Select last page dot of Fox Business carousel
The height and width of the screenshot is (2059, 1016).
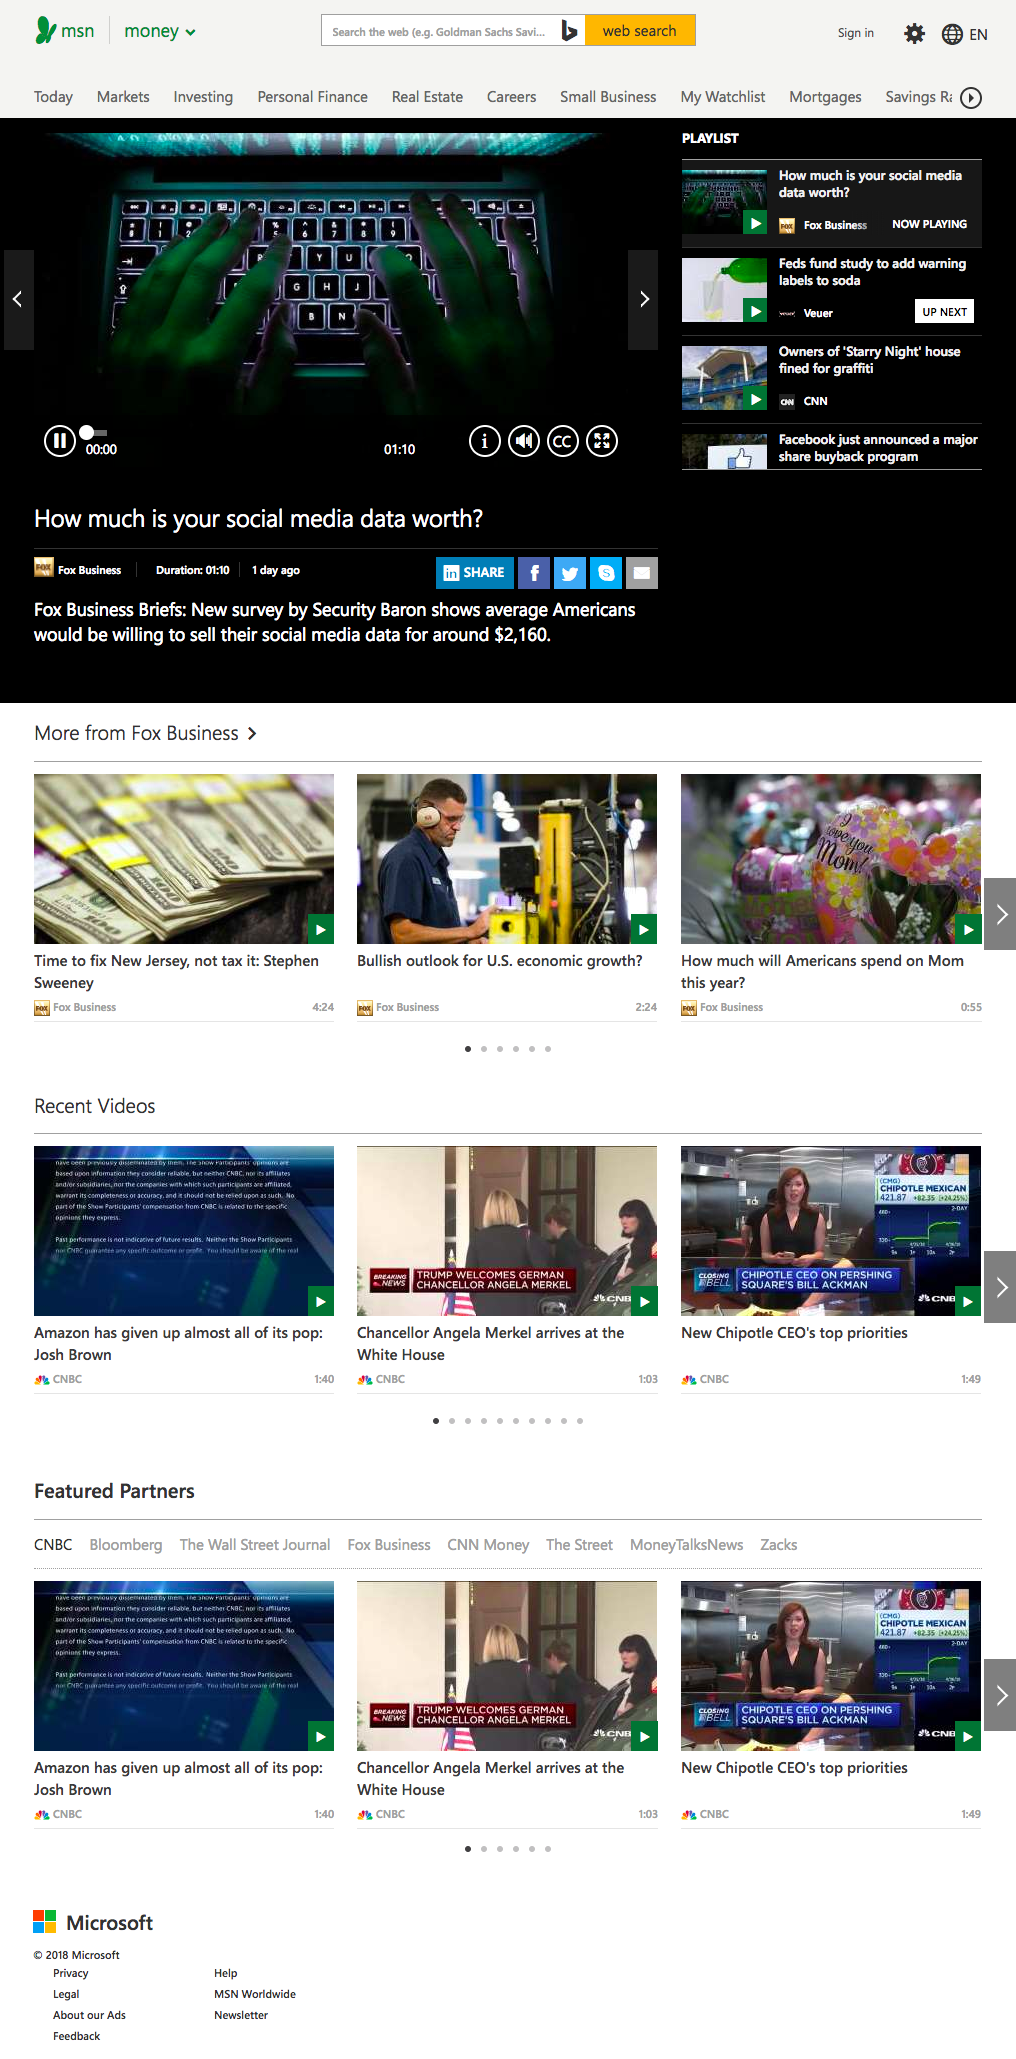point(548,1049)
